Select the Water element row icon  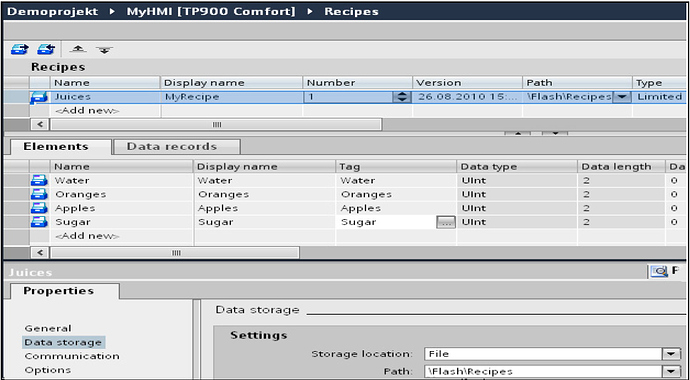pos(39,180)
